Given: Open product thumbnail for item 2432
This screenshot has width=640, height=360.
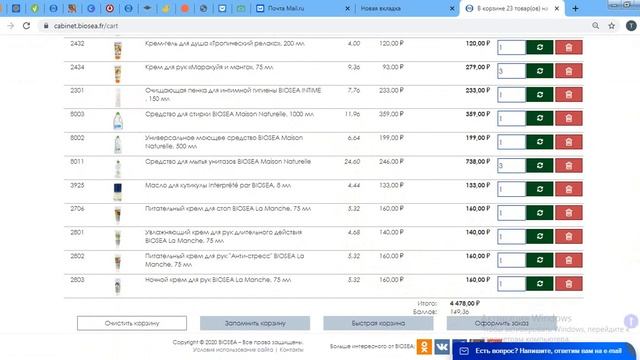Looking at the screenshot, I should (118, 50).
